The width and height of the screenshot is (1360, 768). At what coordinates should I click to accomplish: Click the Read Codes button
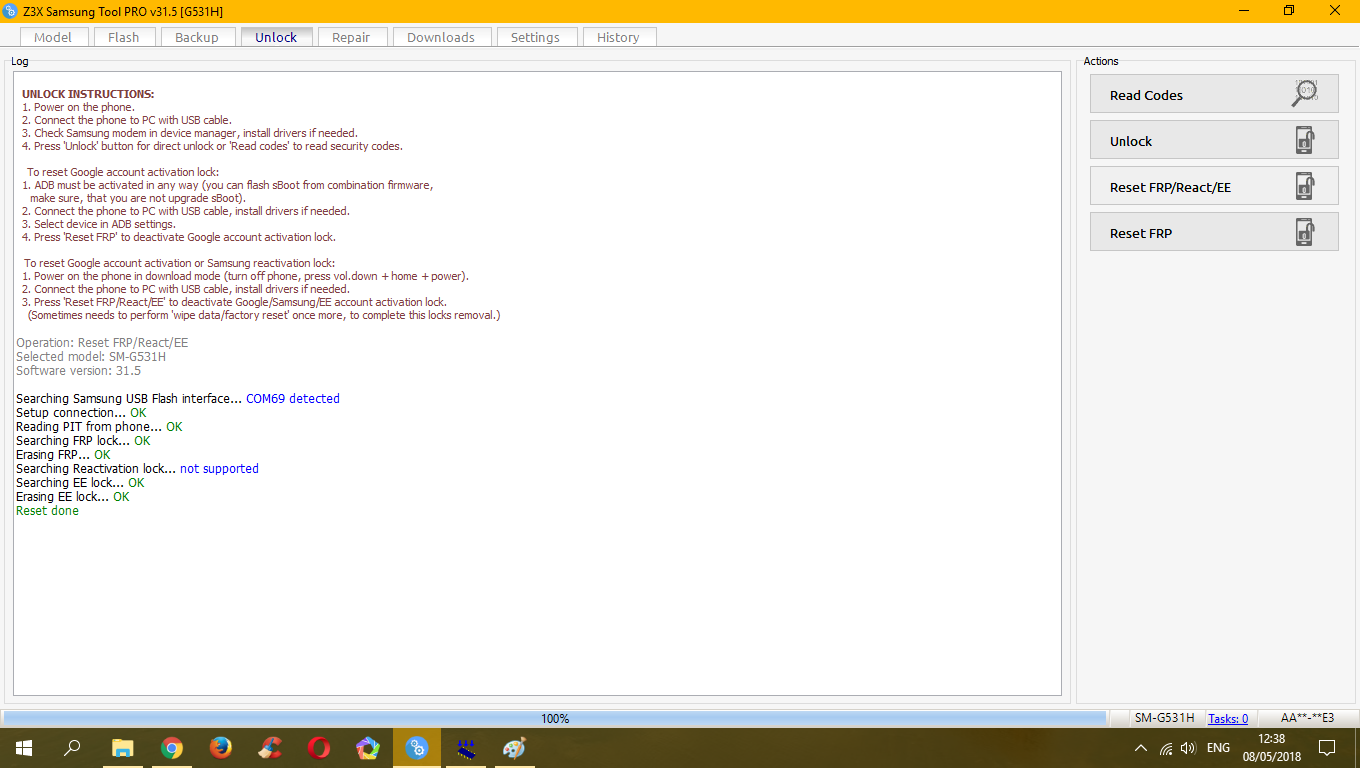tap(1214, 94)
